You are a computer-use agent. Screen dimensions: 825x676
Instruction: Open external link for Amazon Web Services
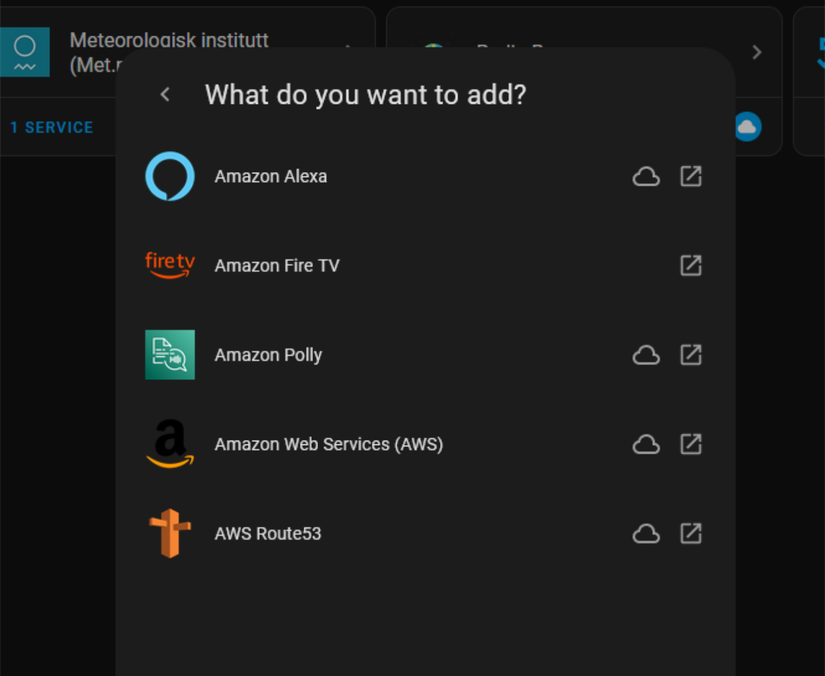click(x=691, y=444)
